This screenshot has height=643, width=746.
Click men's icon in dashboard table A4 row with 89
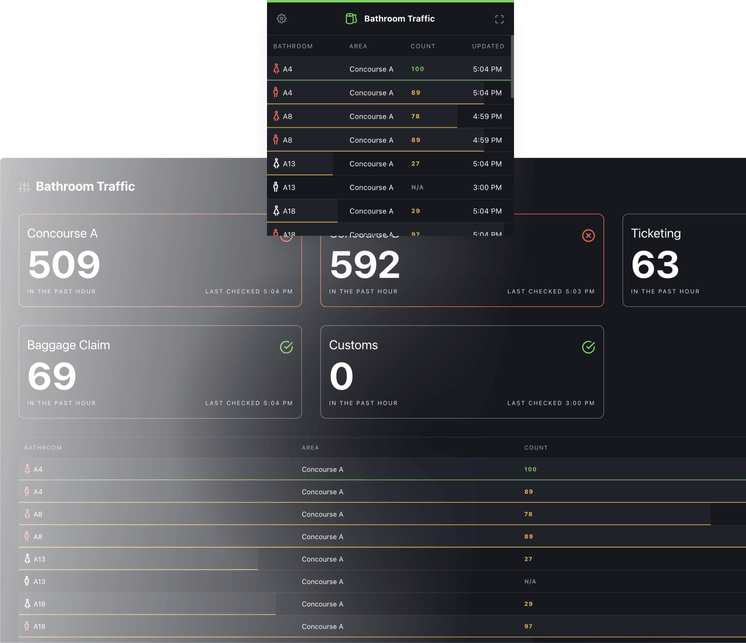click(27, 491)
